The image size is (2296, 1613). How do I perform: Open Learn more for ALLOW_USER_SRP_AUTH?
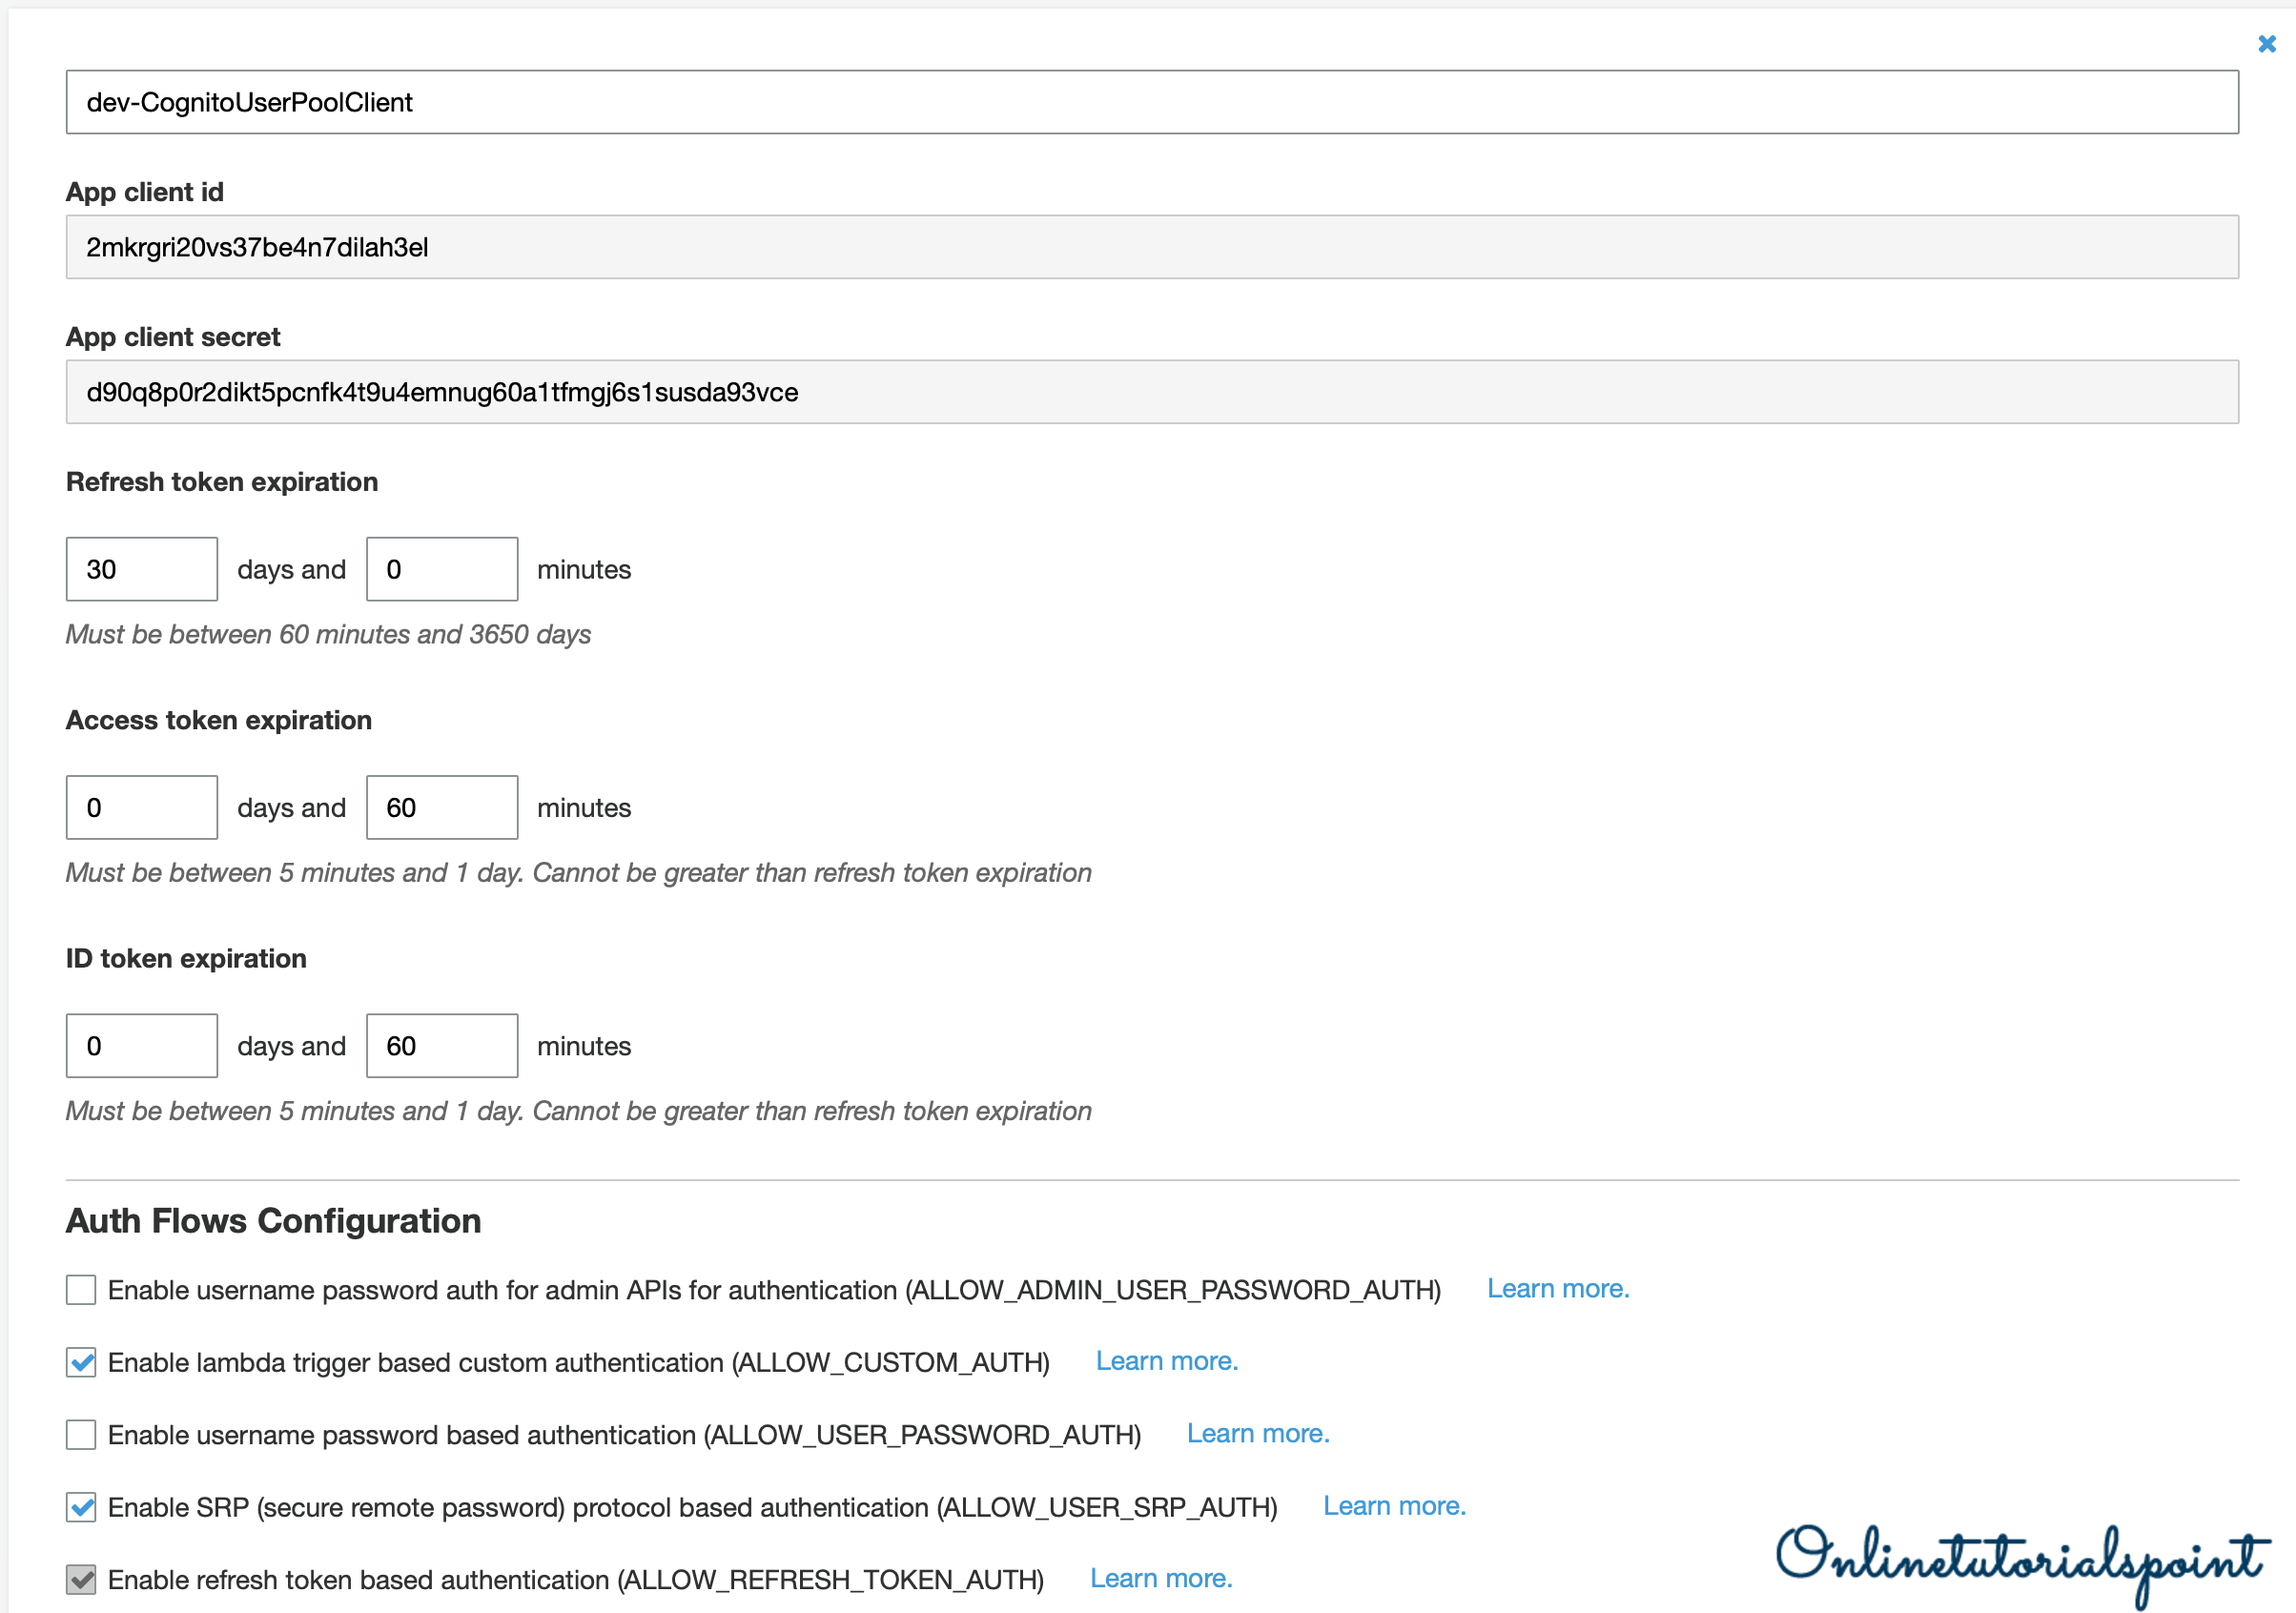[1393, 1506]
